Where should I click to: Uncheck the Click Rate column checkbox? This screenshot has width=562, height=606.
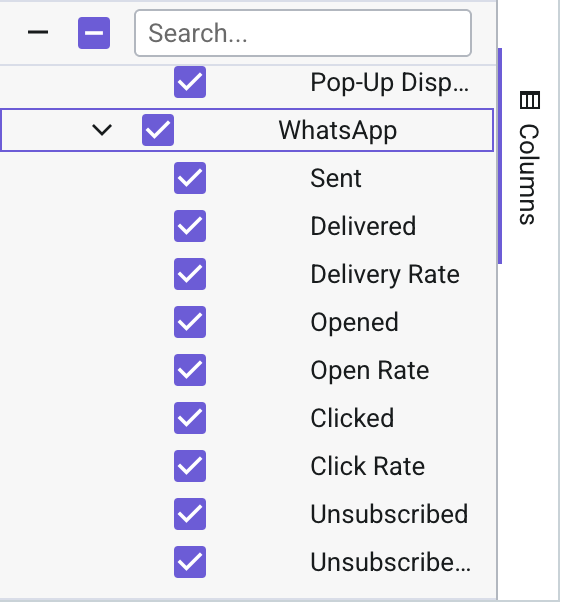pos(190,466)
